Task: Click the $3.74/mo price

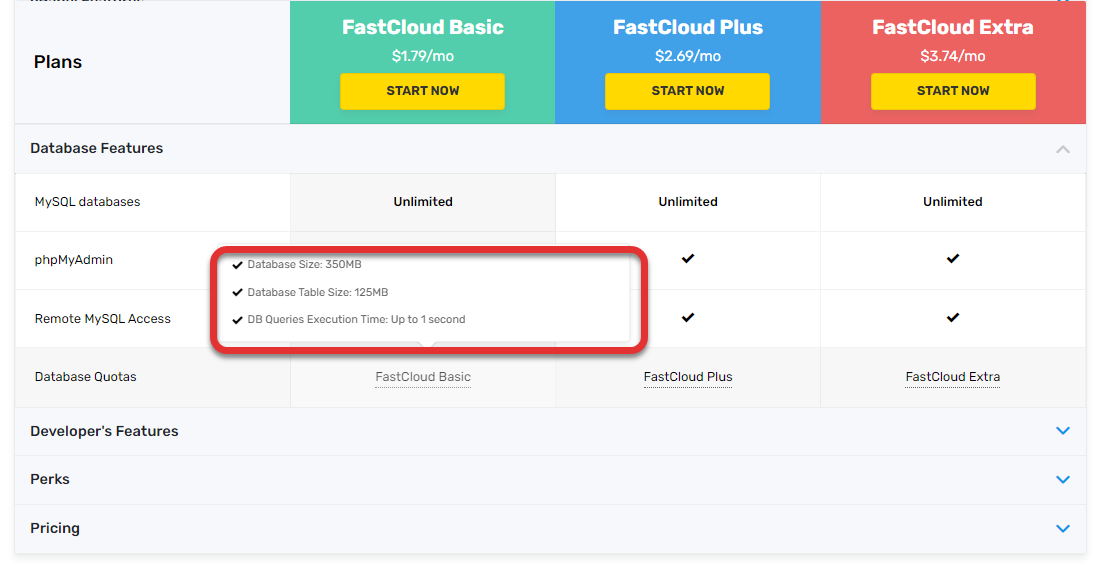Action: point(953,56)
